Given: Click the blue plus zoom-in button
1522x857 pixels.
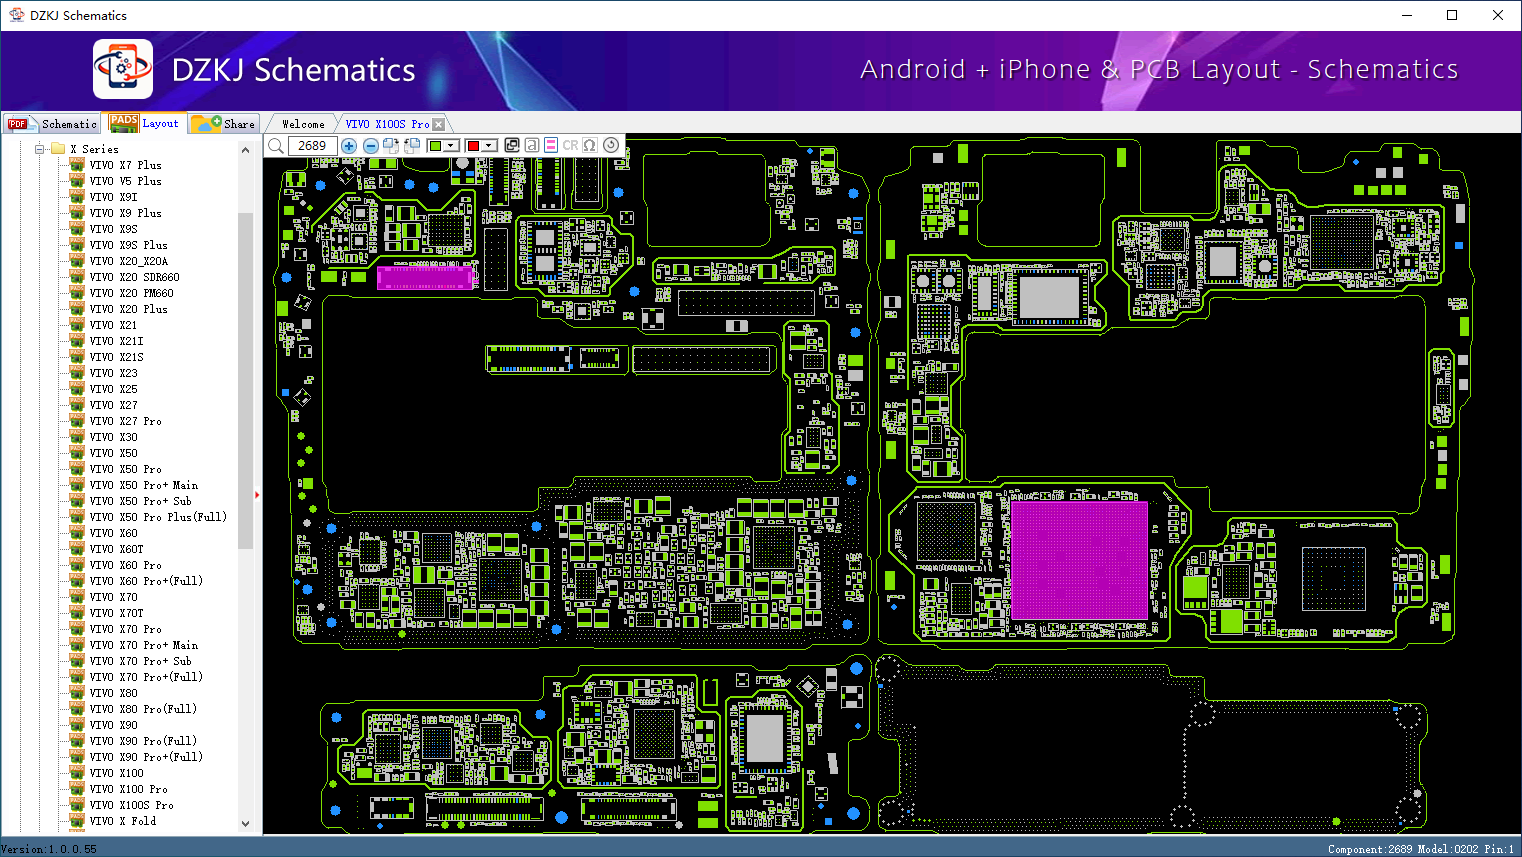Looking at the screenshot, I should point(349,146).
